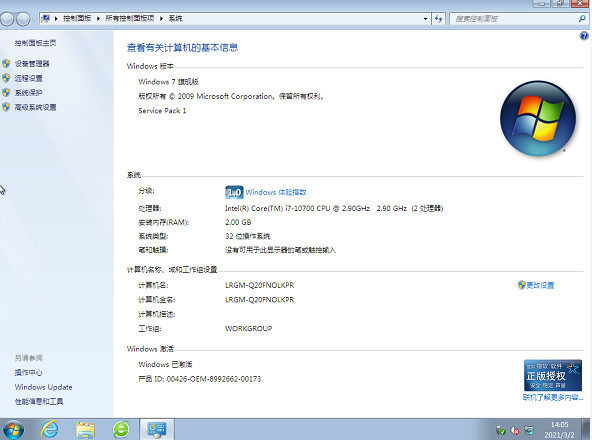
Task: Click the search magnifier icon
Action: 582,19
